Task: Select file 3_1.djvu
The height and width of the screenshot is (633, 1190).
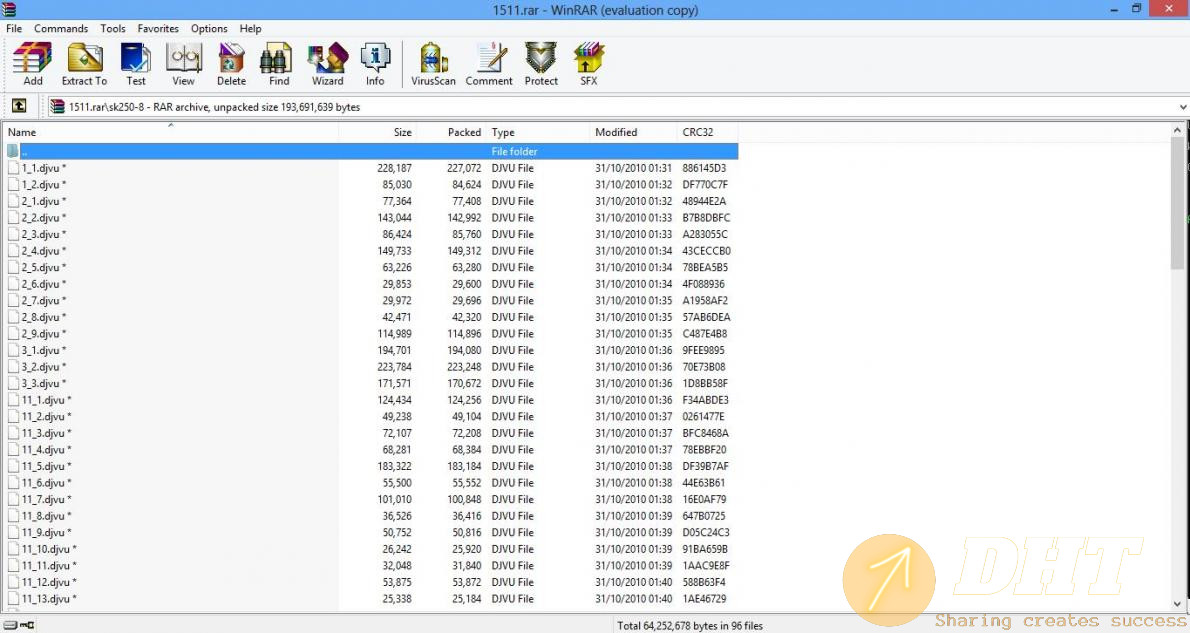Action: click(x=43, y=351)
